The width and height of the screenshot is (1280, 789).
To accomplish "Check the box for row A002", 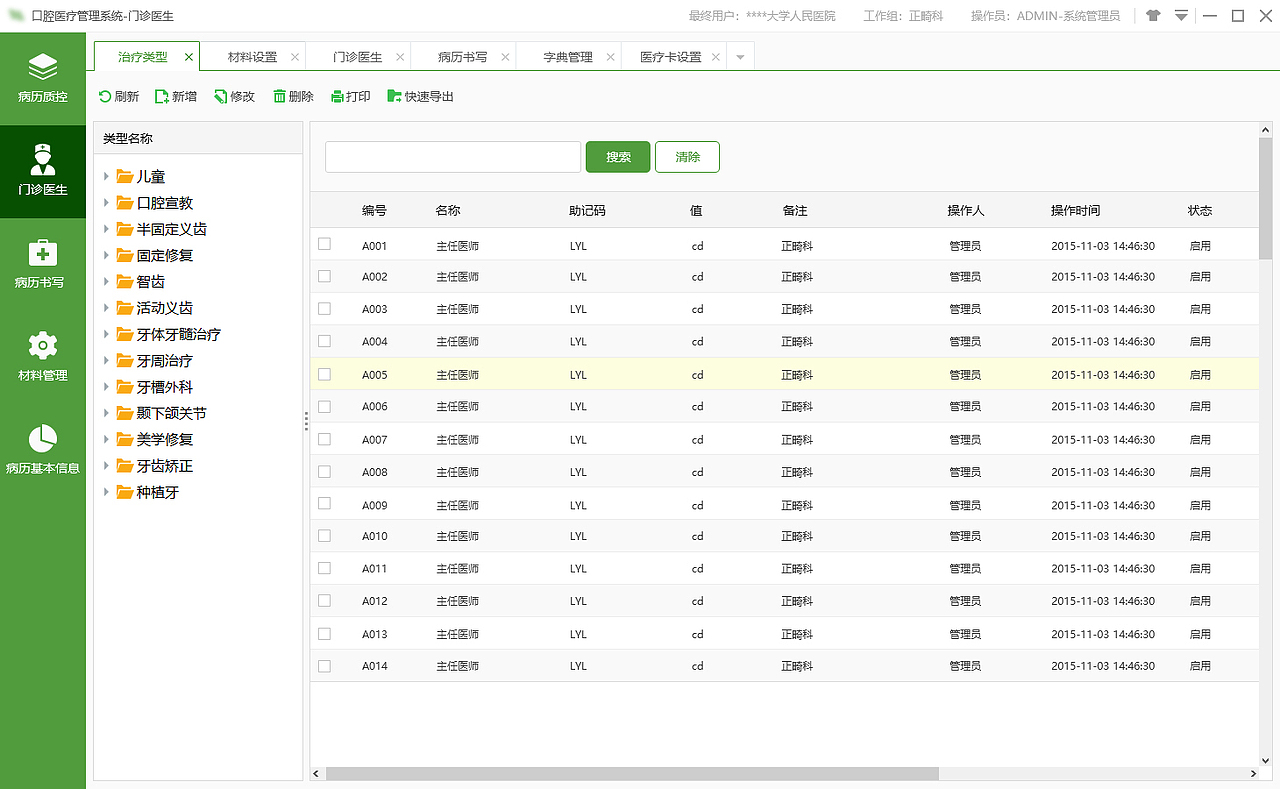I will click(x=324, y=276).
